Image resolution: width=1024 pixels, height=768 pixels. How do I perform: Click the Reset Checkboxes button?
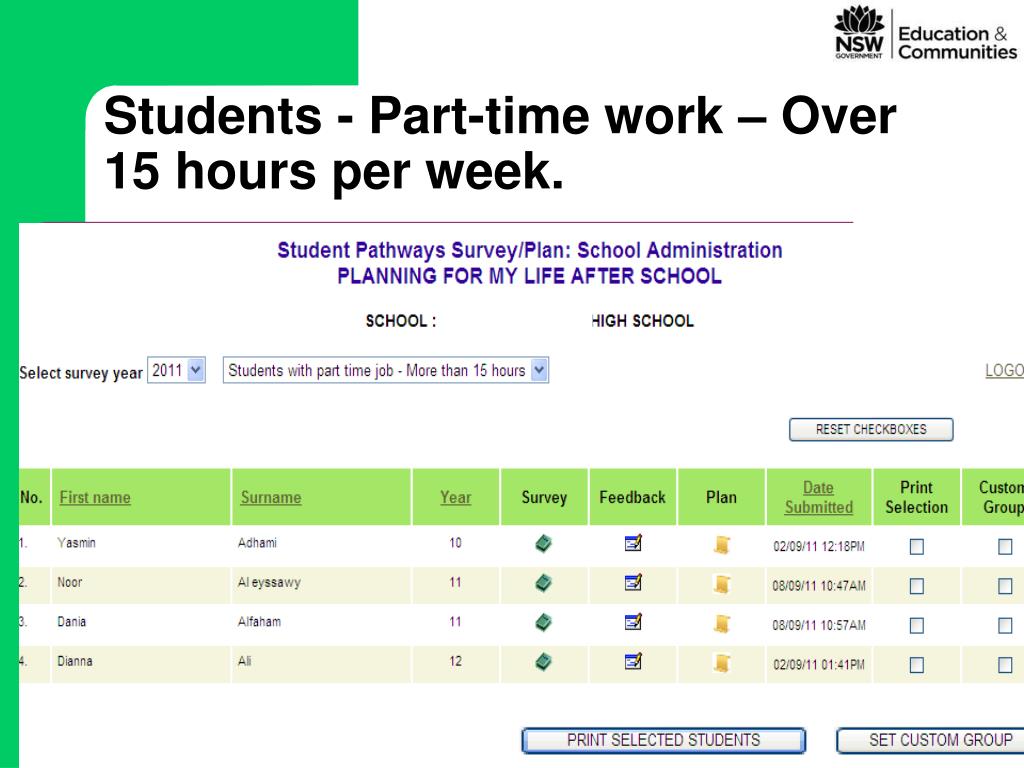click(x=871, y=430)
